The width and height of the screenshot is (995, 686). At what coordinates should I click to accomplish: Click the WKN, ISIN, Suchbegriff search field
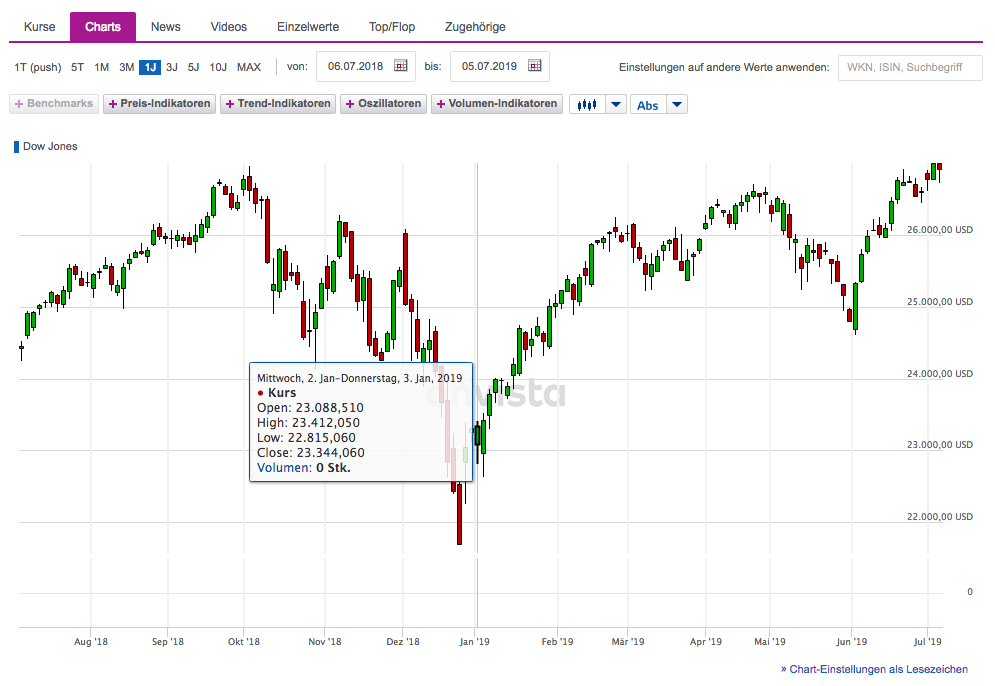pos(909,67)
